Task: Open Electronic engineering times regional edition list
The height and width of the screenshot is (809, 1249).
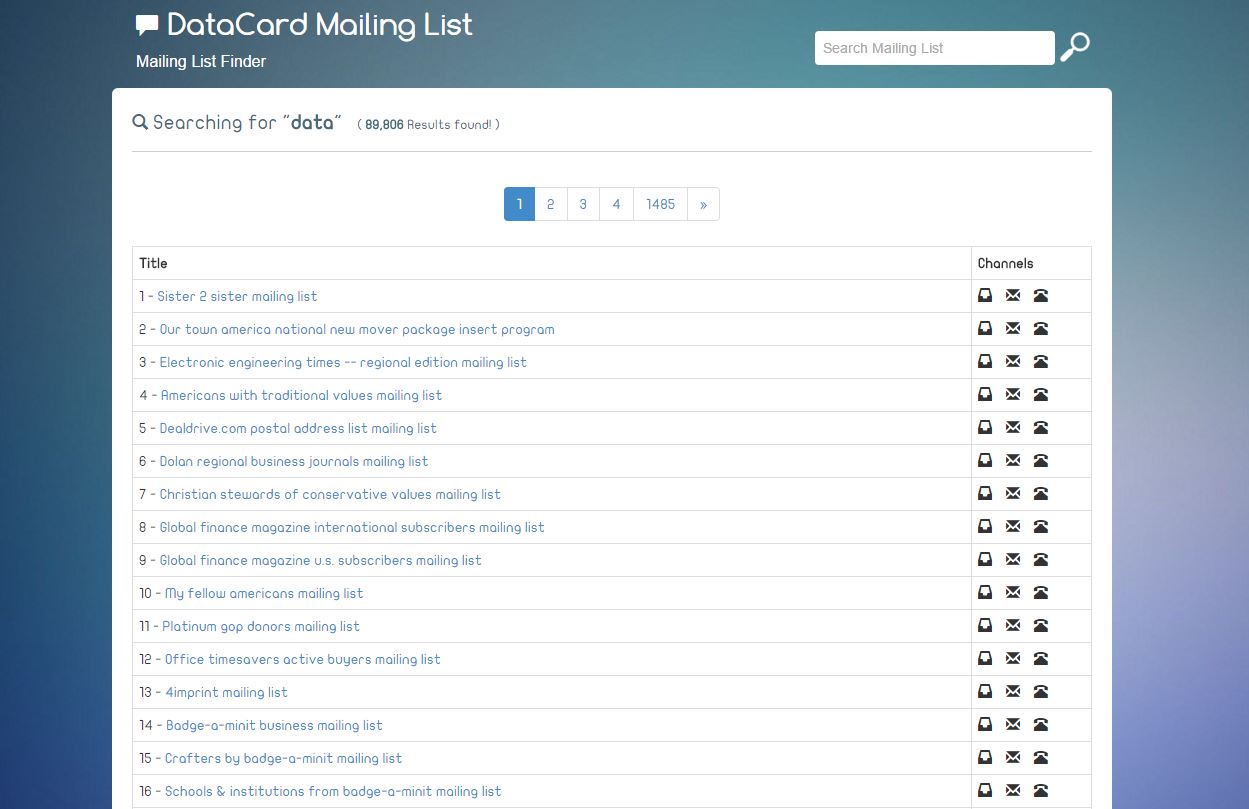Action: click(343, 362)
